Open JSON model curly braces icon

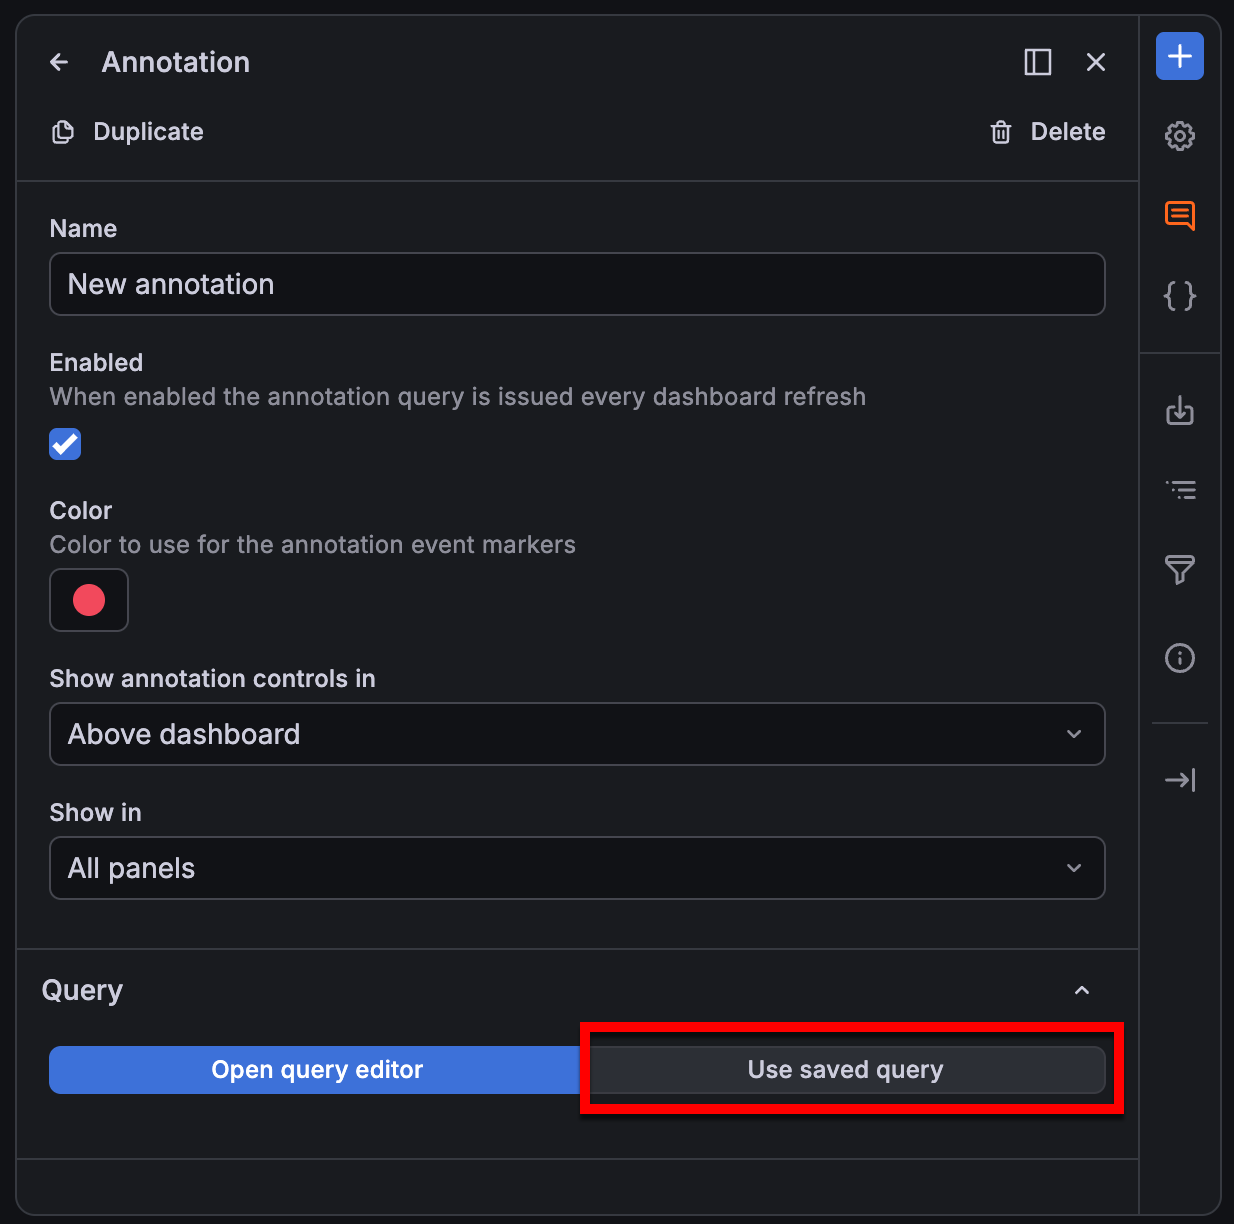click(1180, 296)
